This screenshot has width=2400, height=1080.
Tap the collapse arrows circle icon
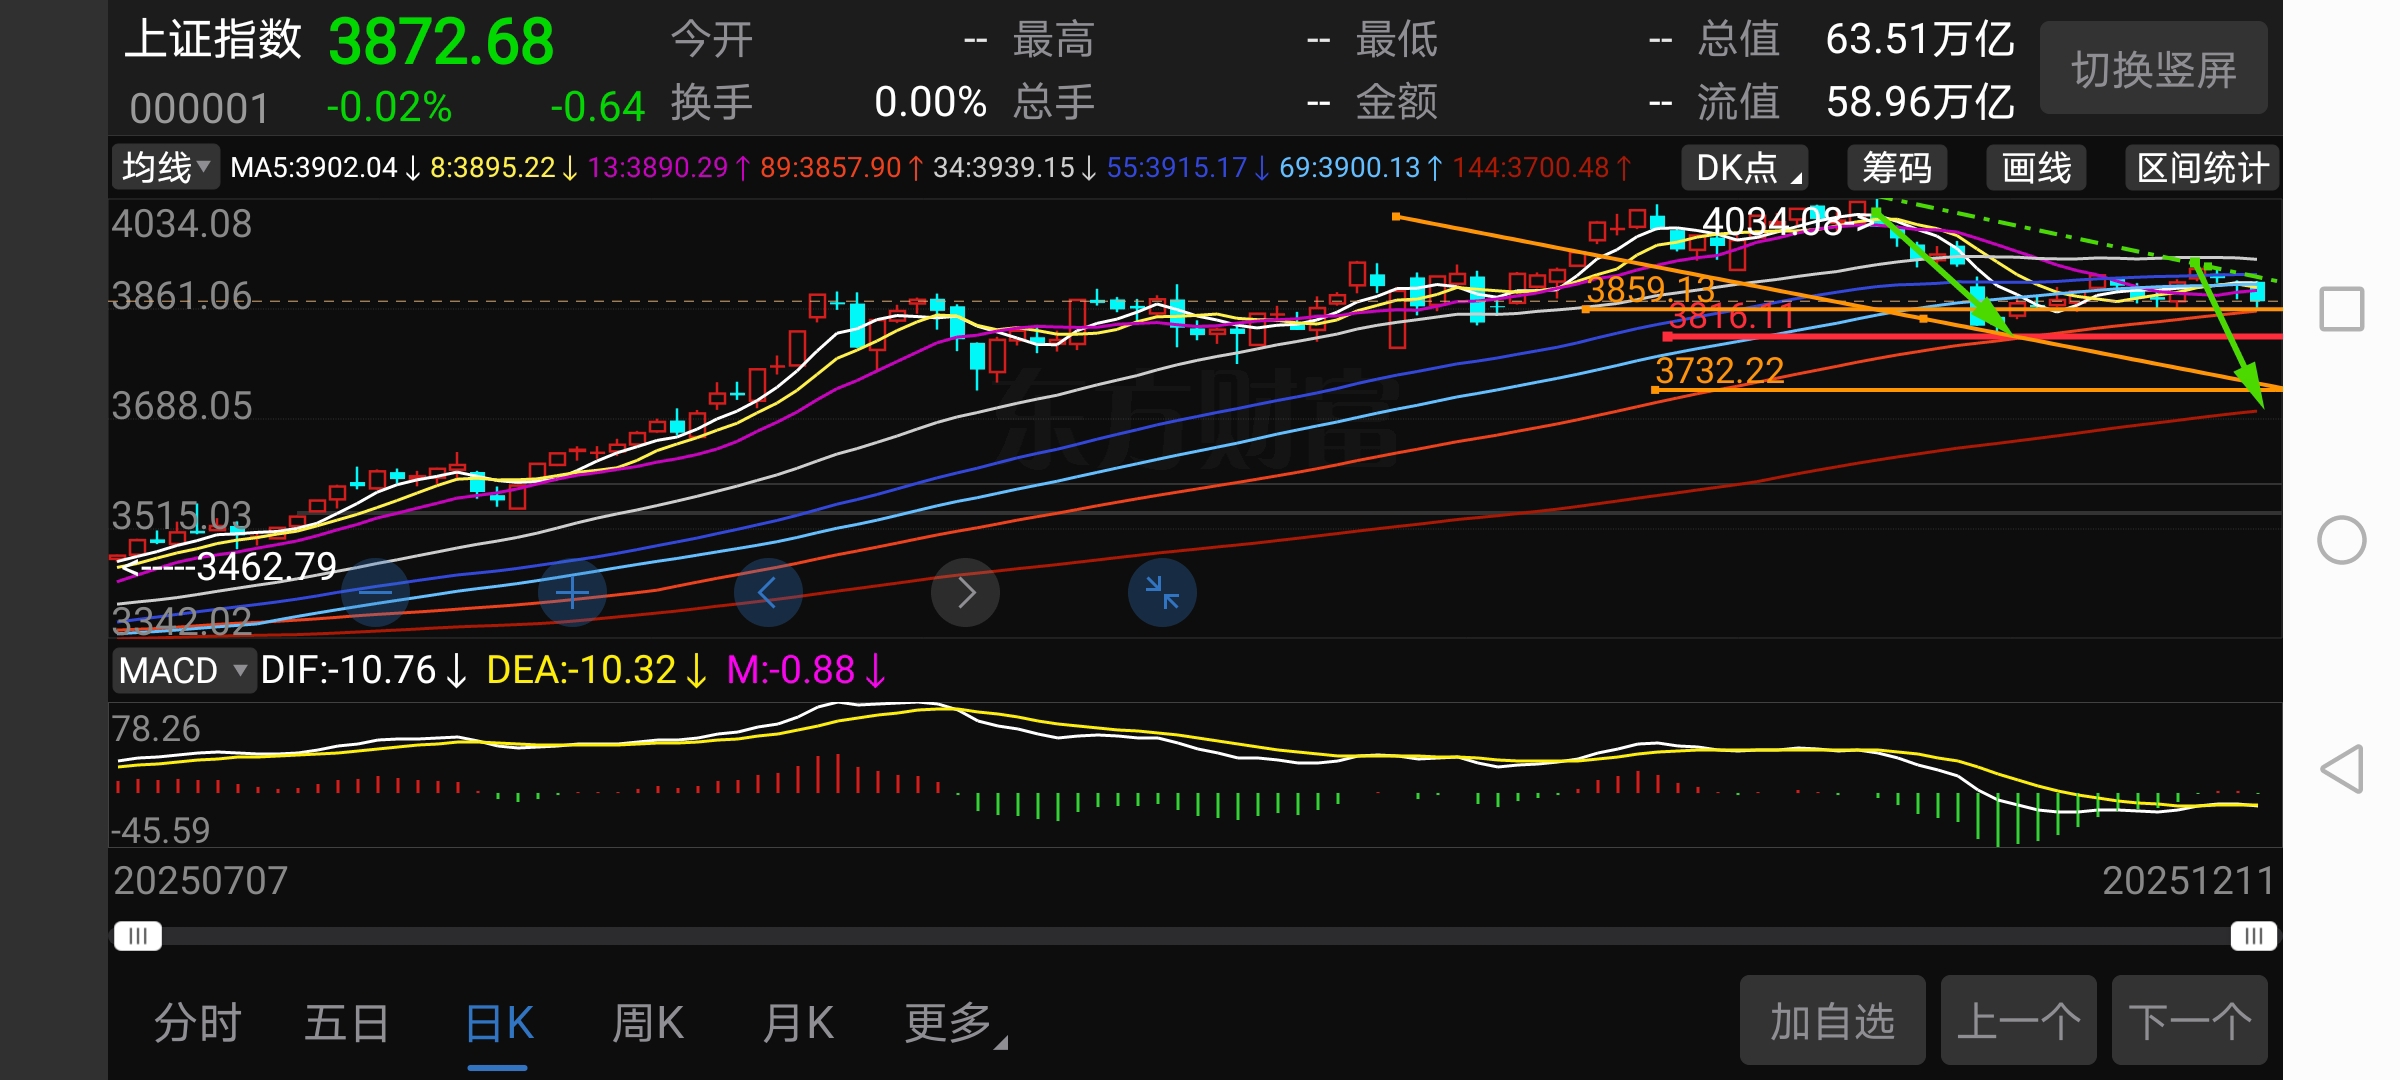click(x=1162, y=593)
